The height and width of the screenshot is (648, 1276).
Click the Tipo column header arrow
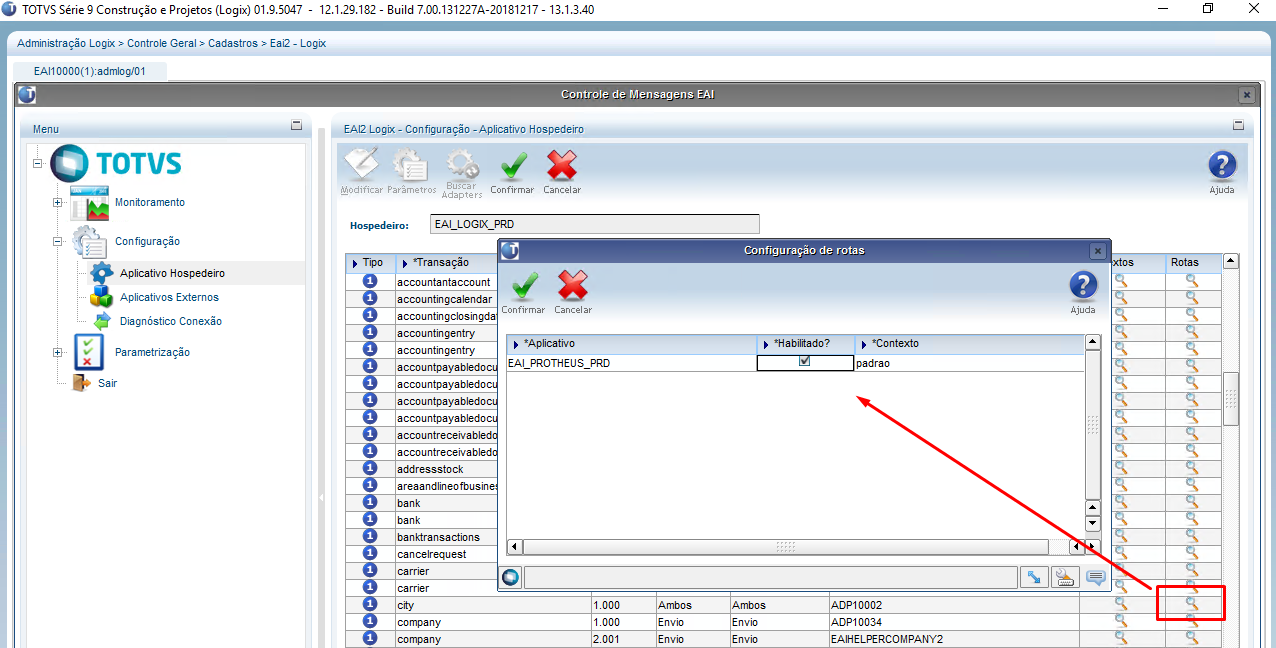[355, 263]
